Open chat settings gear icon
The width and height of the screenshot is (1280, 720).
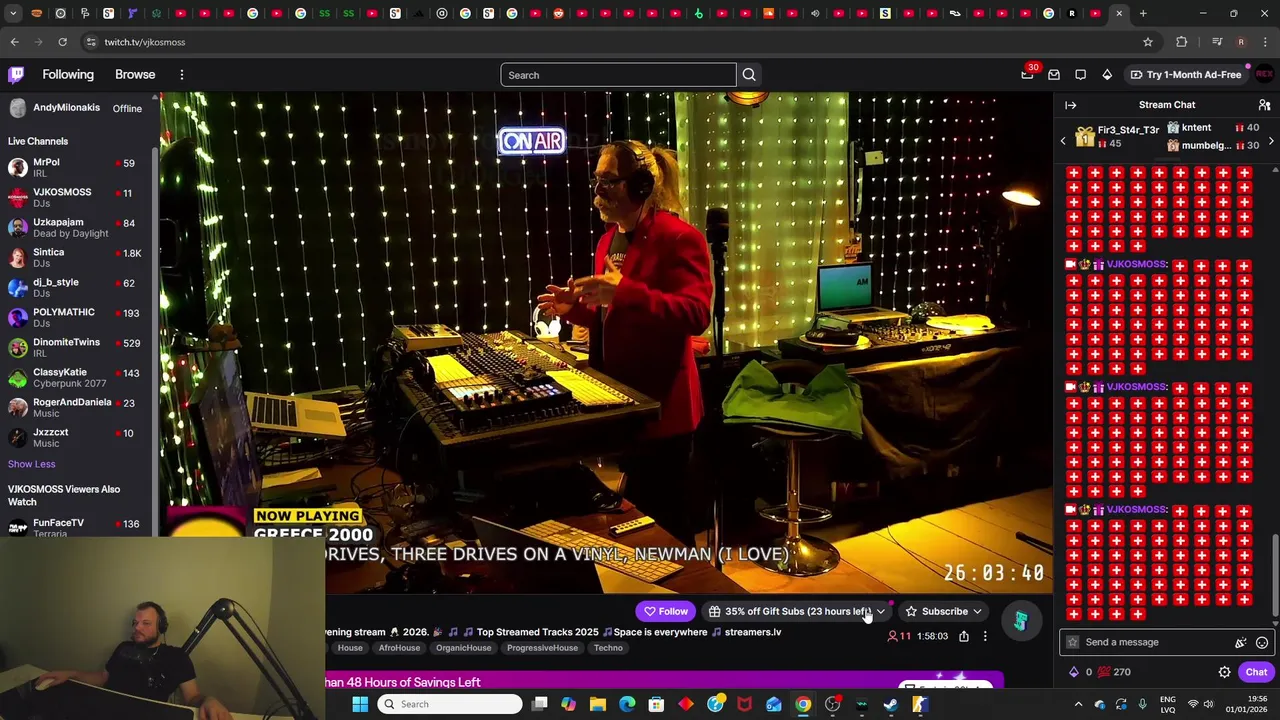tap(1224, 672)
